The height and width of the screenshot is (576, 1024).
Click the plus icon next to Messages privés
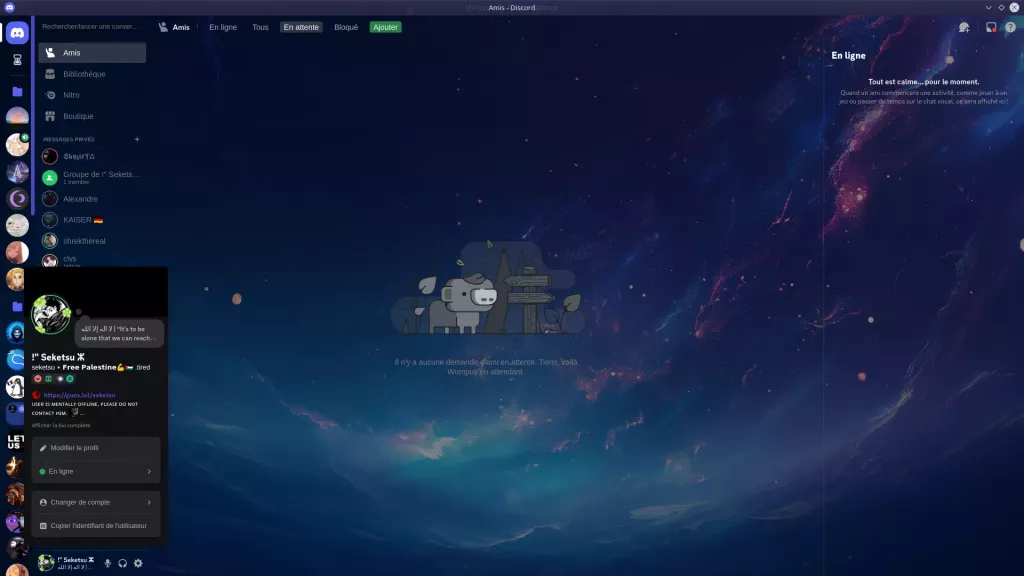tap(137, 139)
